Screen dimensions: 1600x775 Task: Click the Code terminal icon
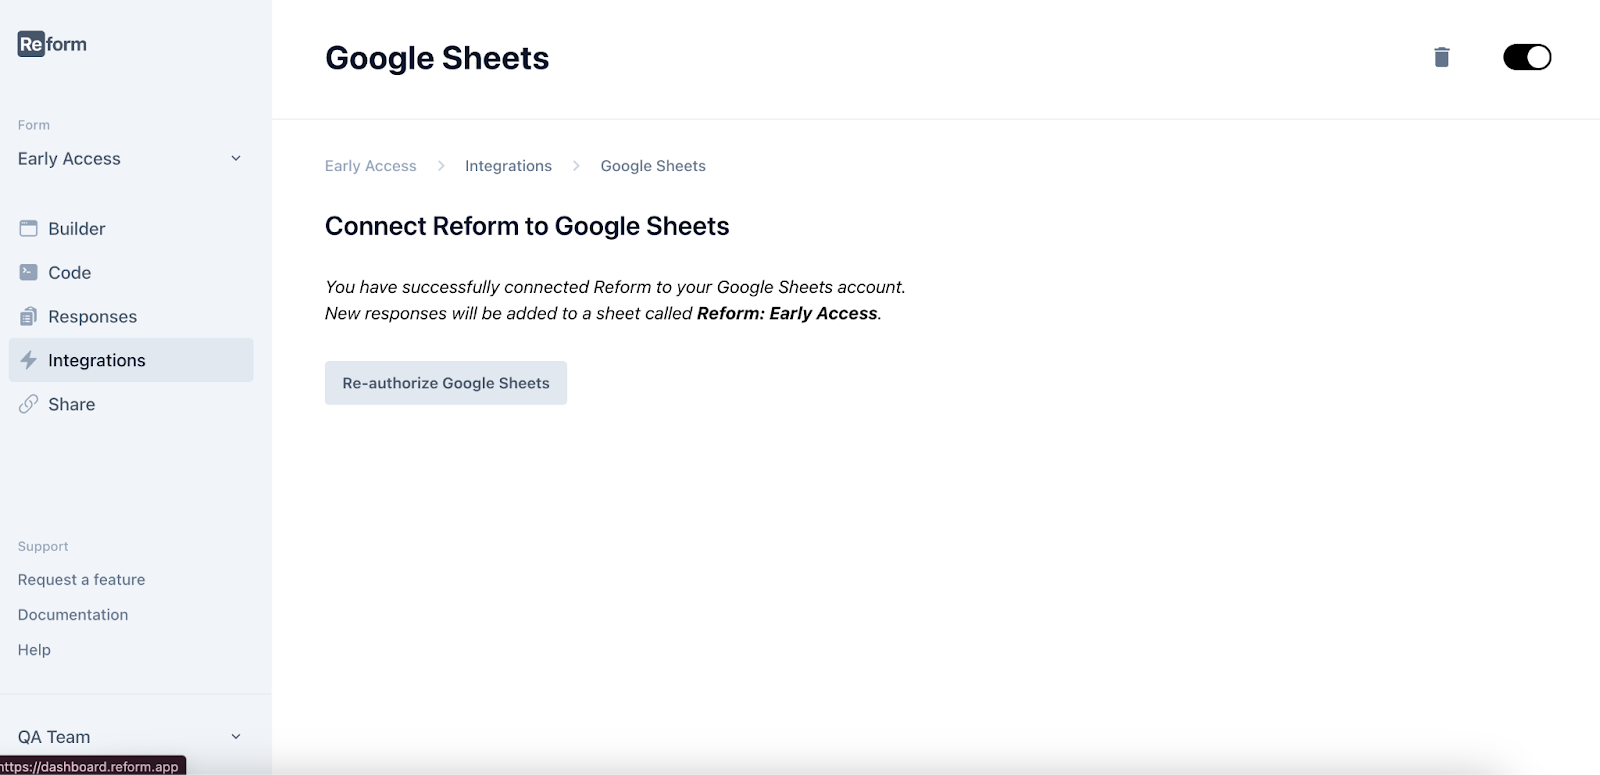[x=29, y=272]
